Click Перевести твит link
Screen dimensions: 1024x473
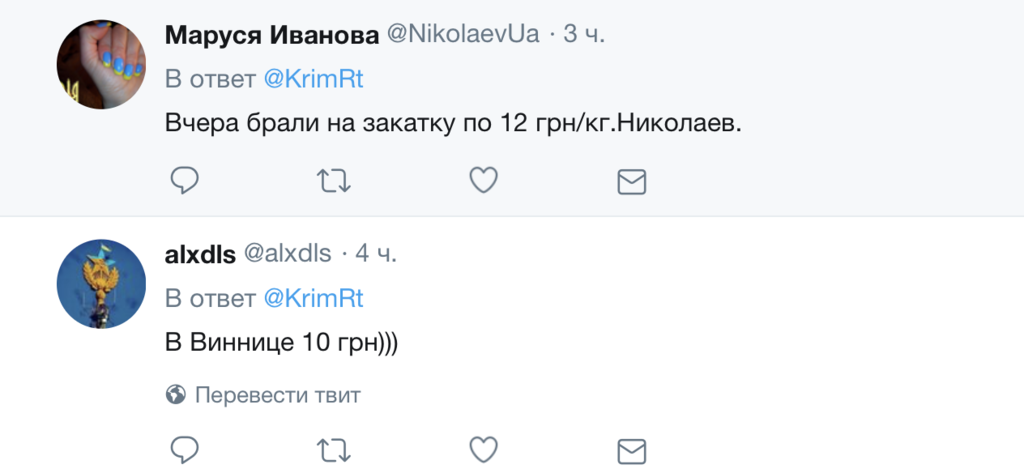coord(277,395)
